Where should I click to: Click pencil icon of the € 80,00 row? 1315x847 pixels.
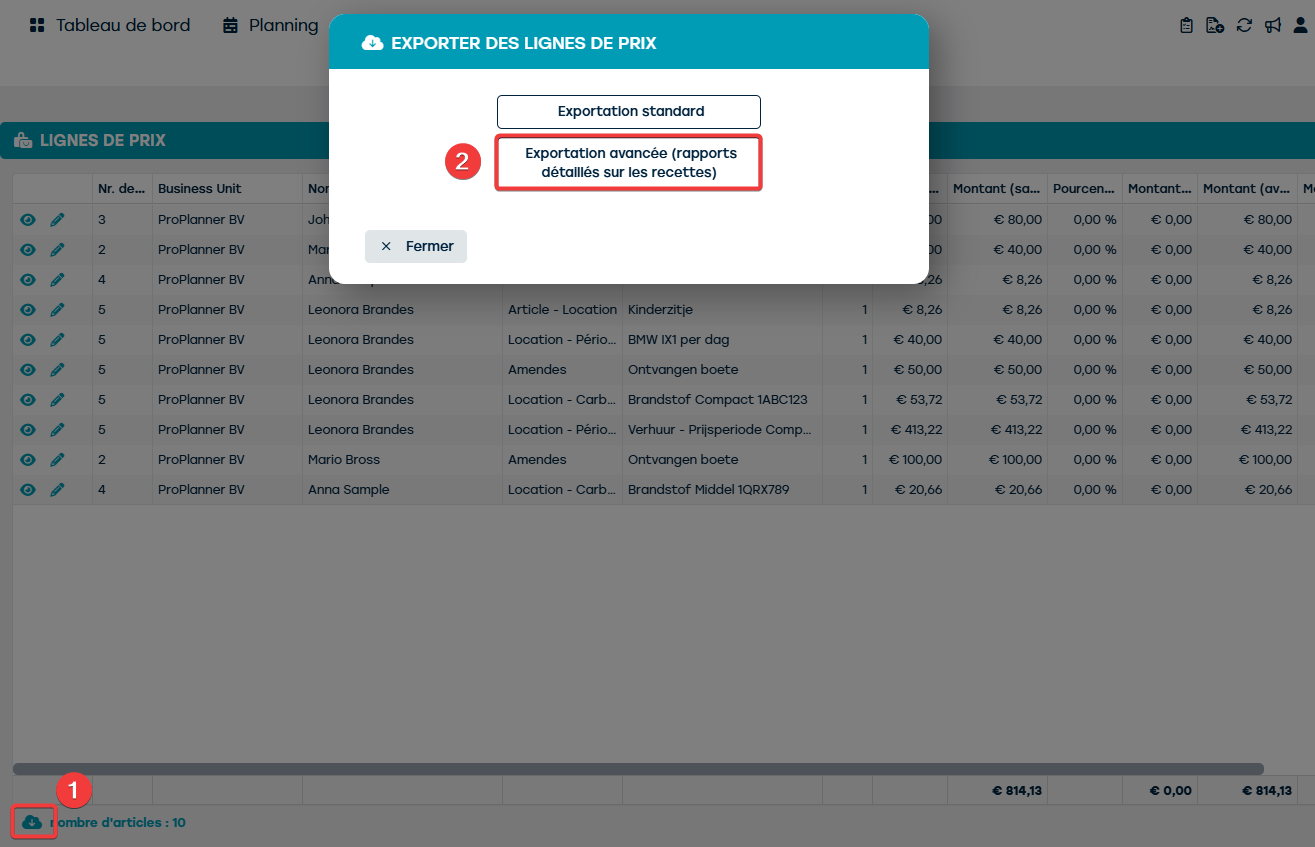[57, 220]
